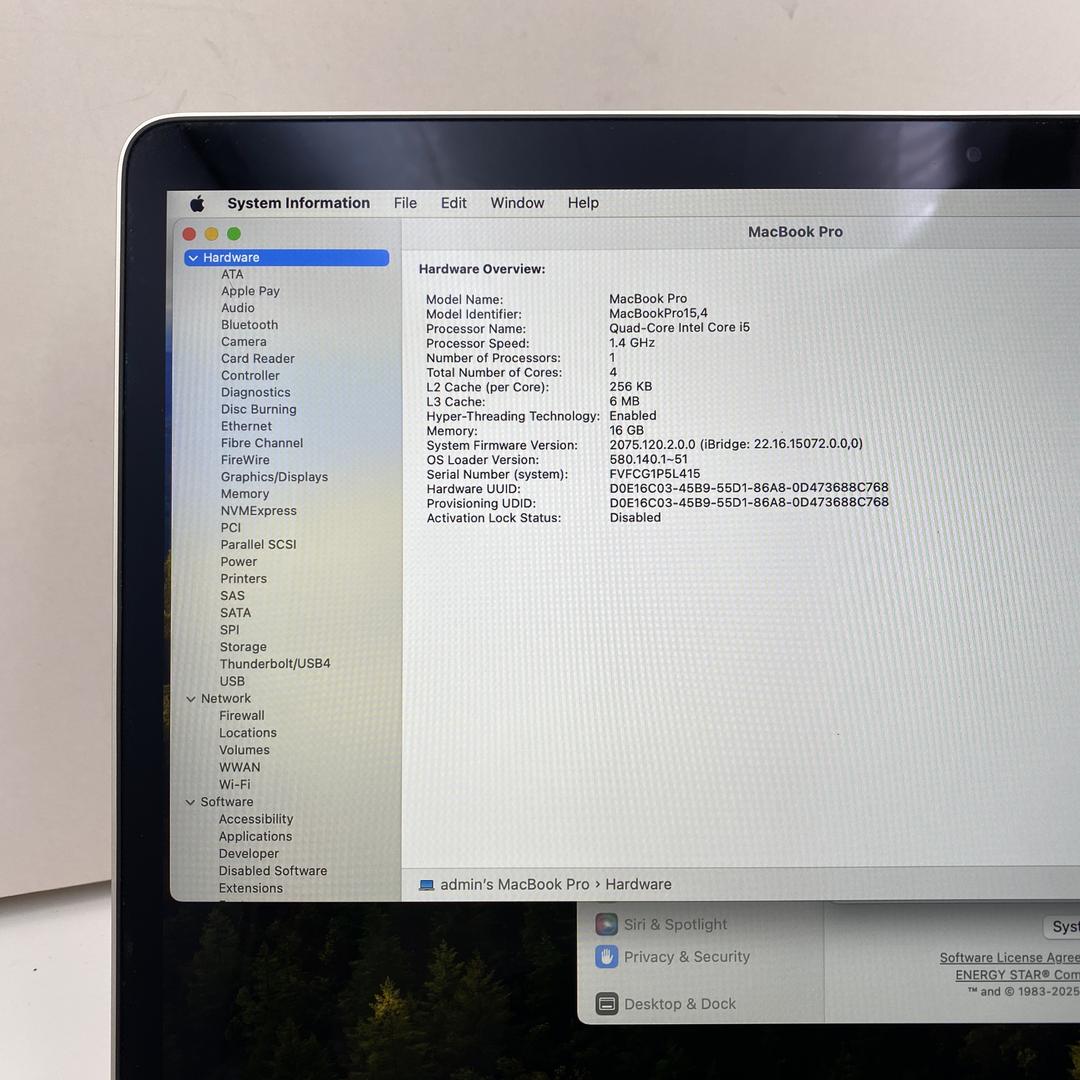
Task: Select Ethernet in the sidebar
Action: pos(246,426)
